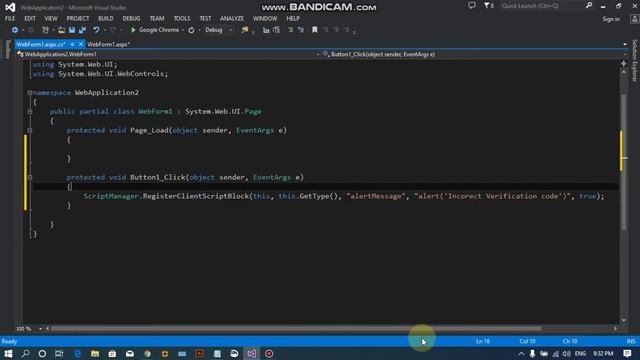640x360 pixels.
Task: Open the EDIT menu
Action: [x=30, y=18]
